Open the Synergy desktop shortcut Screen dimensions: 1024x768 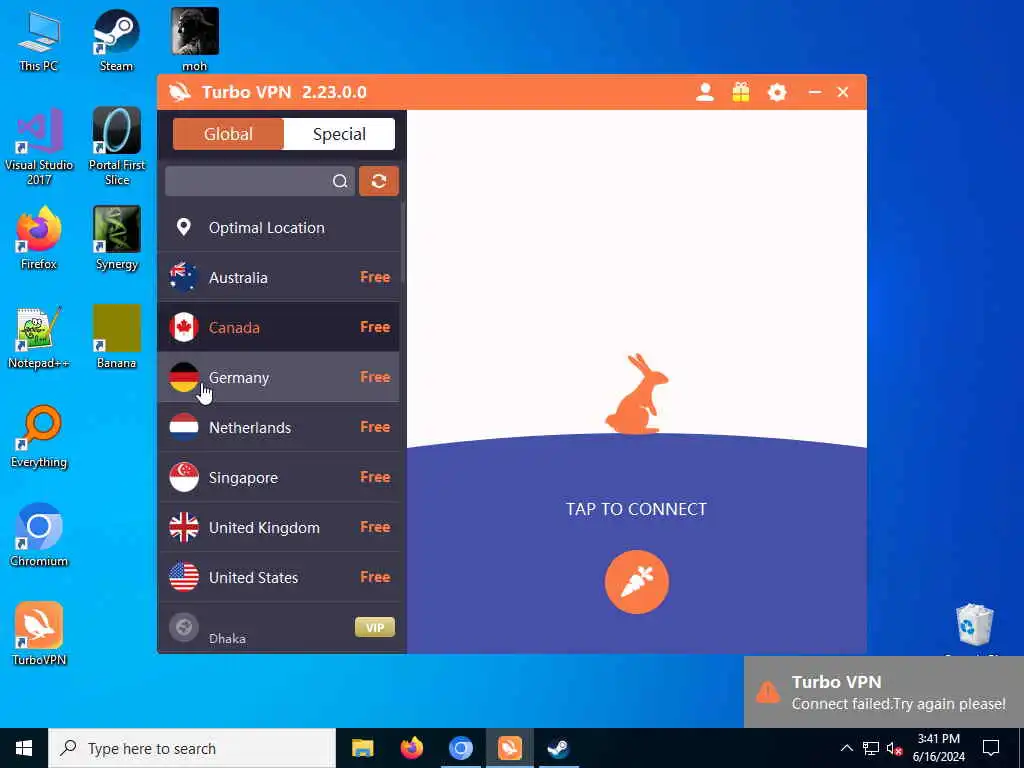tap(117, 239)
